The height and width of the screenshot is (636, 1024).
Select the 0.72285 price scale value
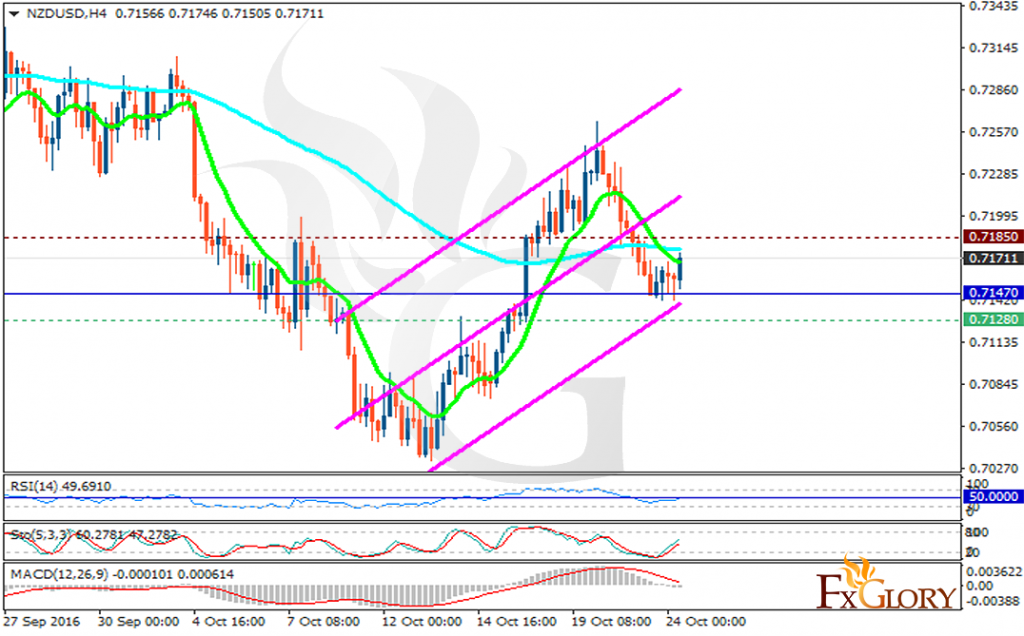(993, 174)
